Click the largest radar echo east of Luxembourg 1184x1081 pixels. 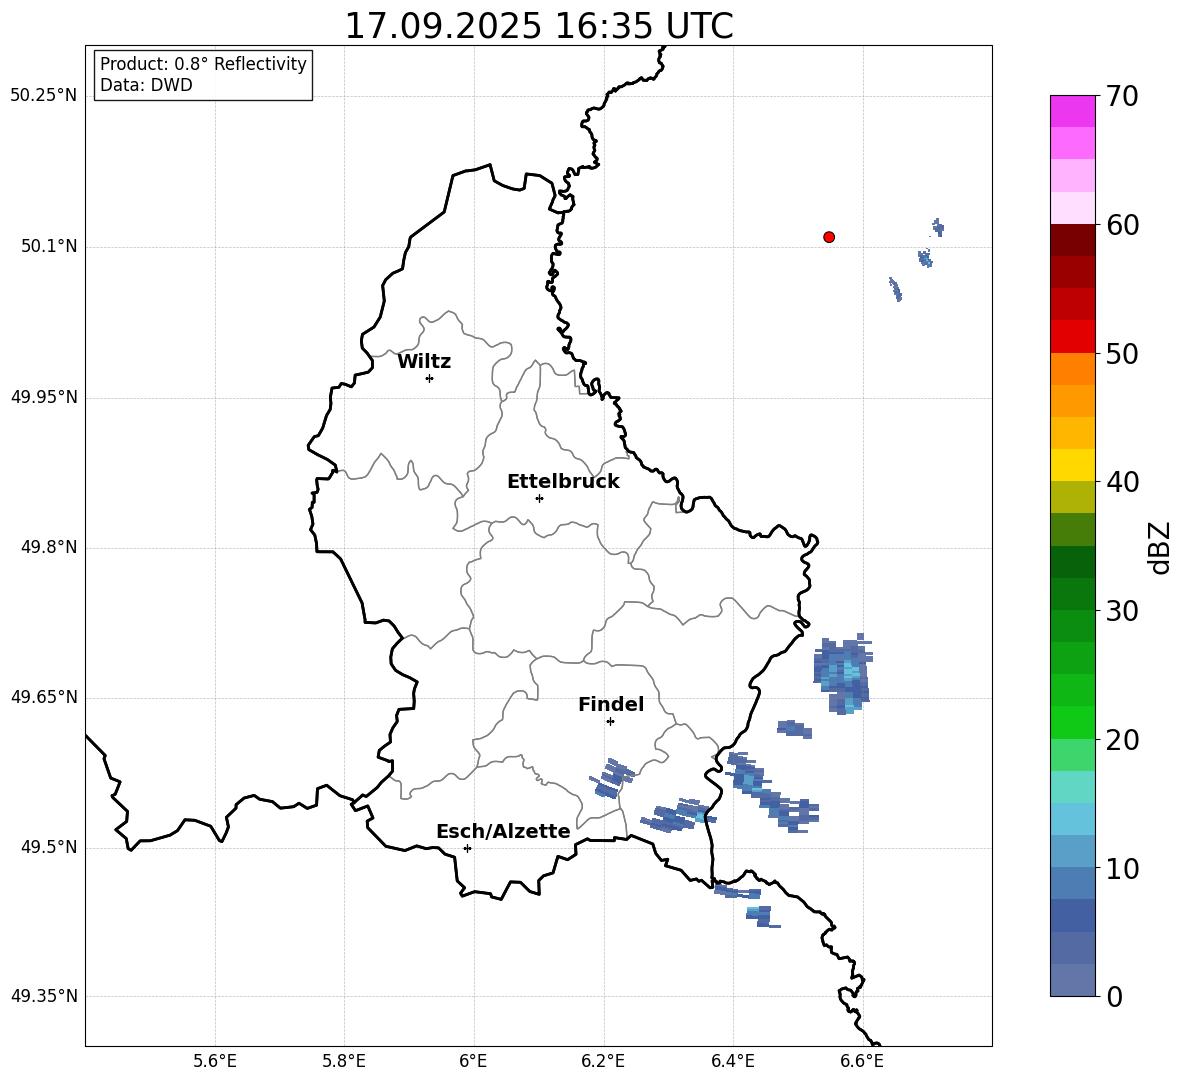[843, 673]
